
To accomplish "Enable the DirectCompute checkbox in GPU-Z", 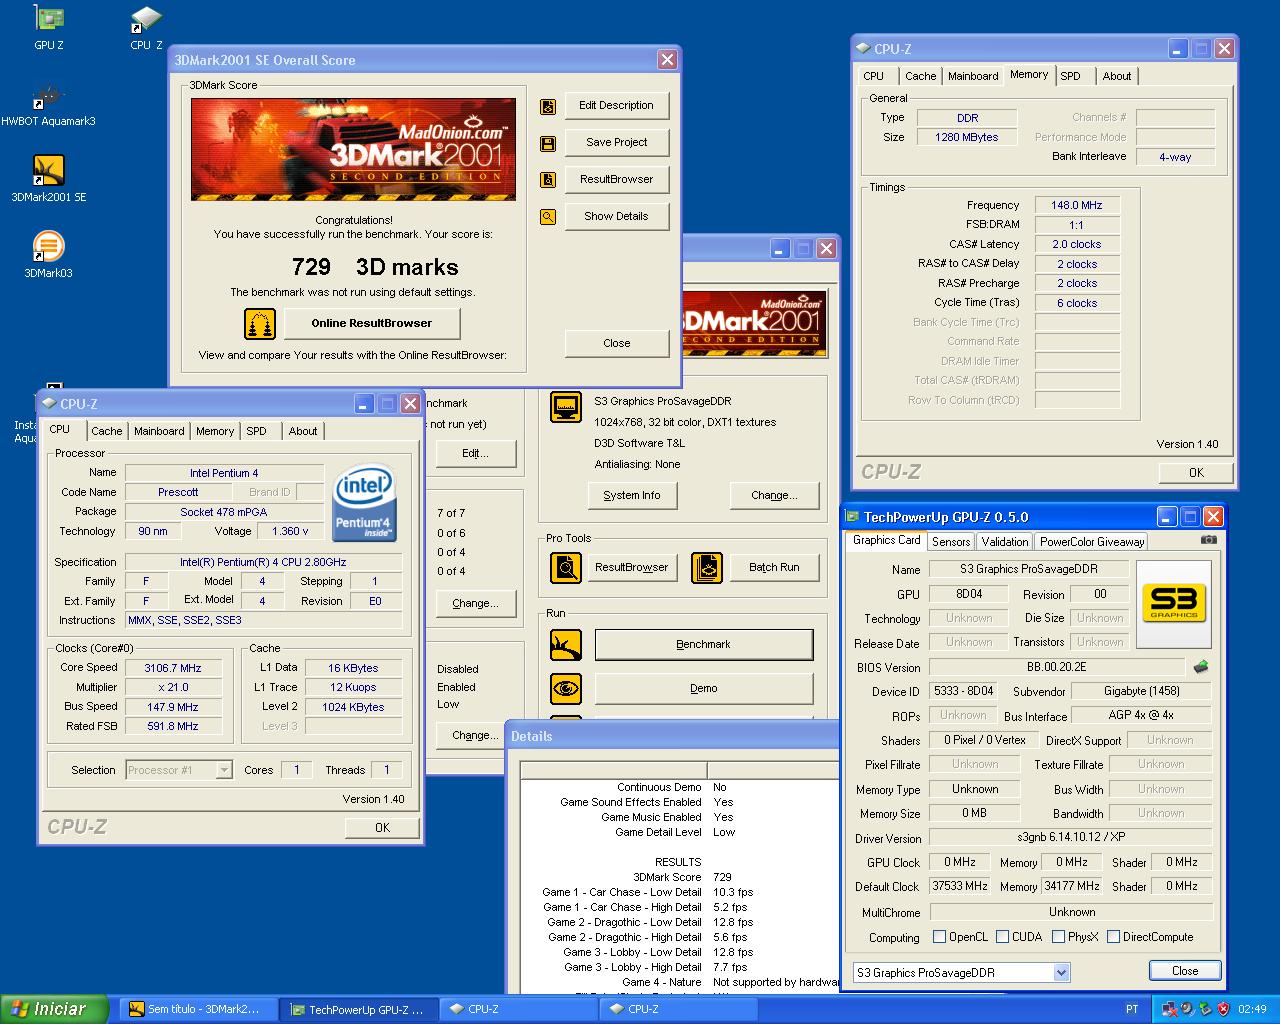I will tap(1113, 937).
